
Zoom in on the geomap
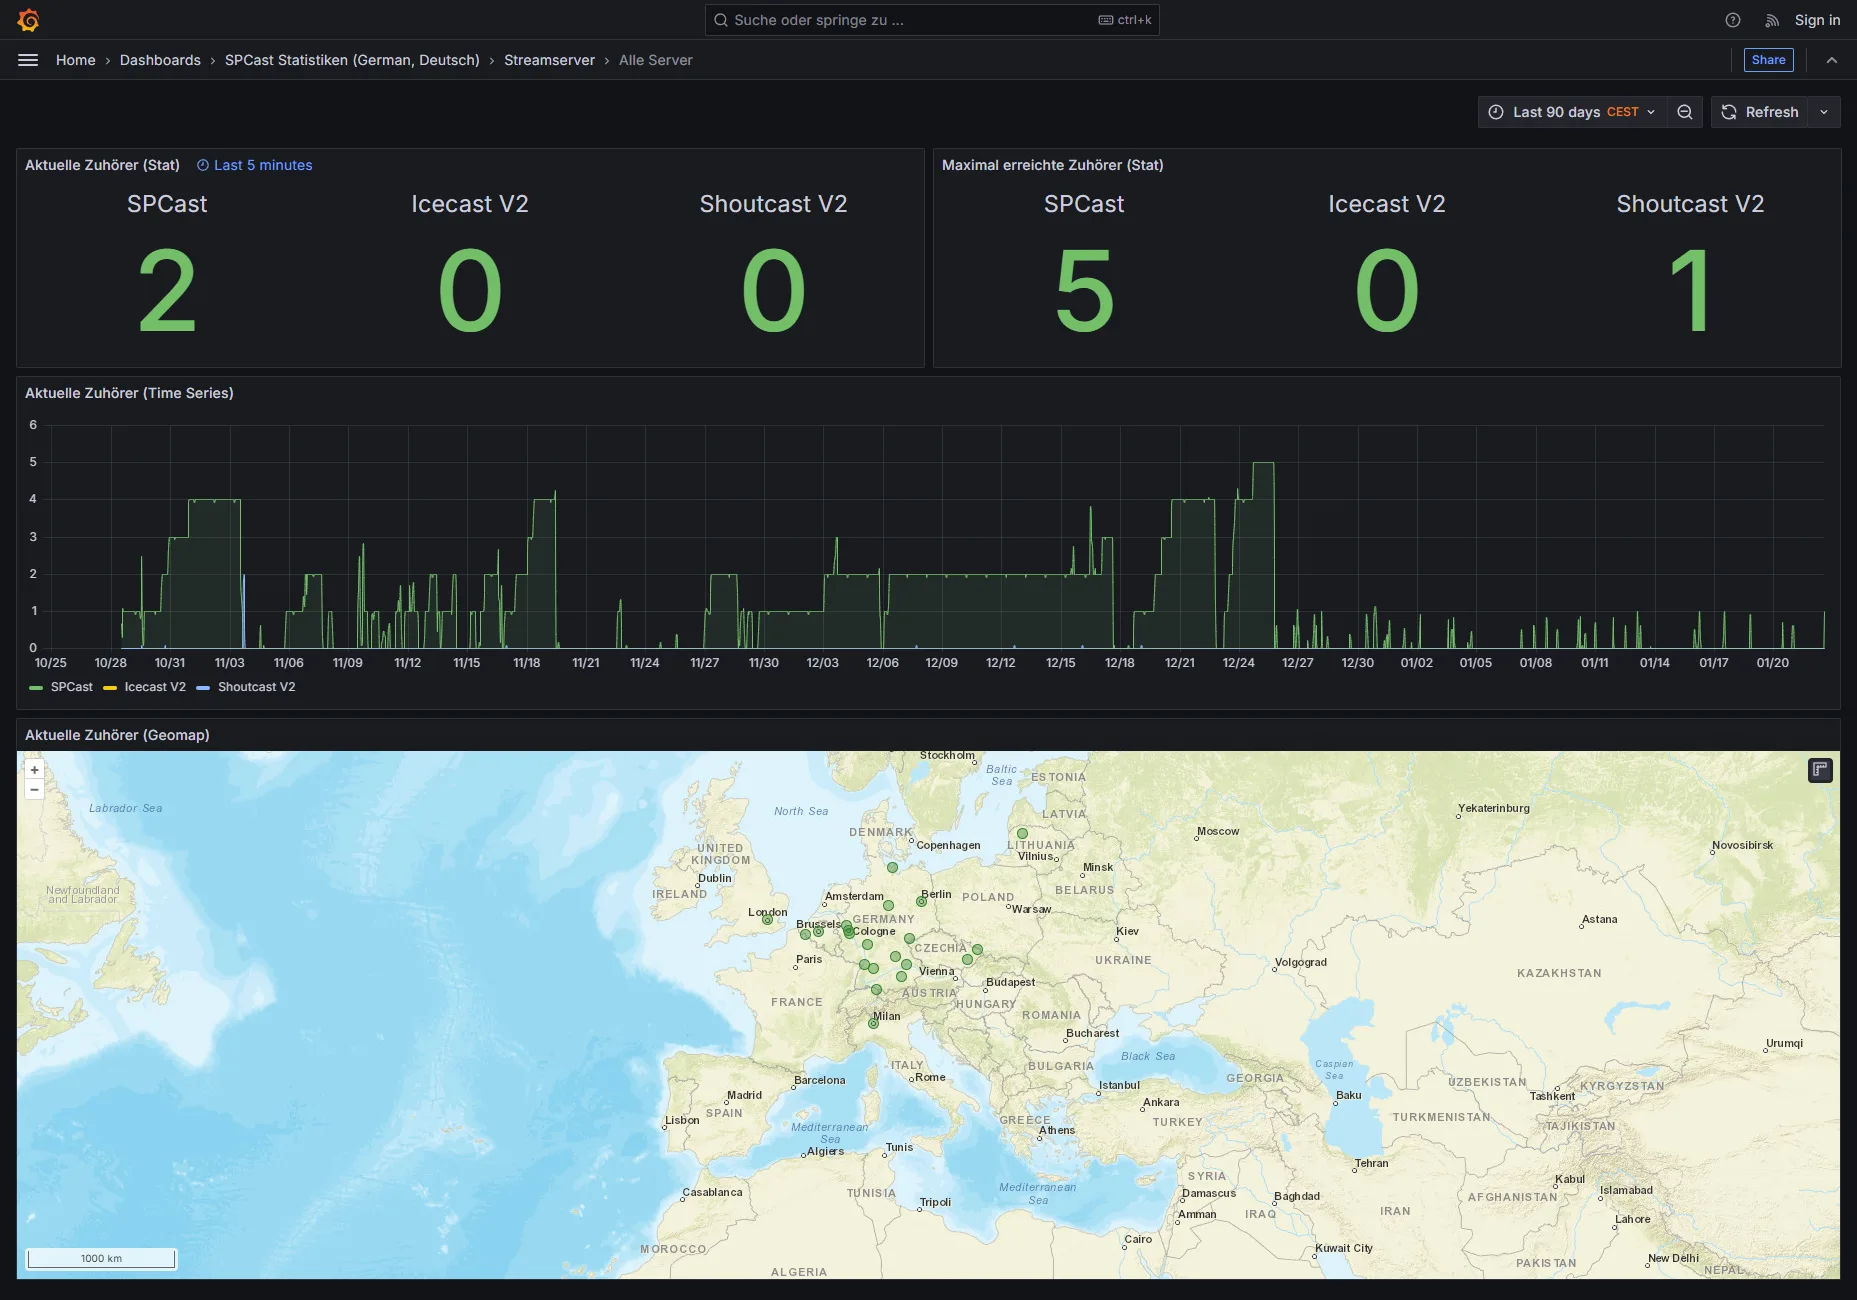pyautogui.click(x=34, y=770)
